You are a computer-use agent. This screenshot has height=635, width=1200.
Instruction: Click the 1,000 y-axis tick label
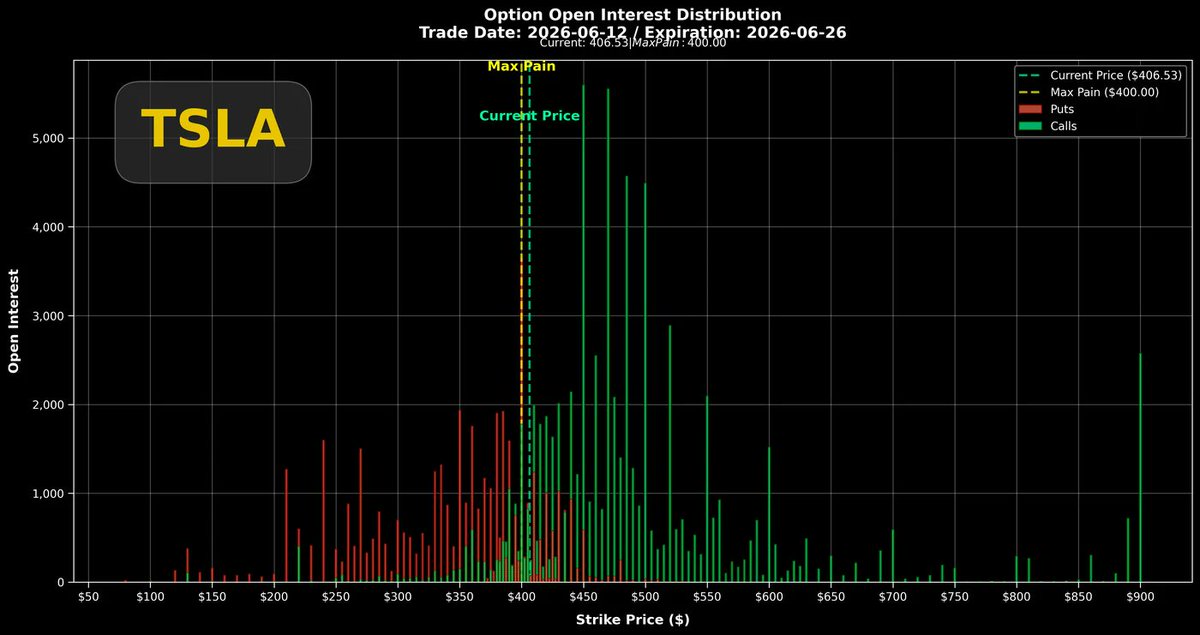click(50, 494)
